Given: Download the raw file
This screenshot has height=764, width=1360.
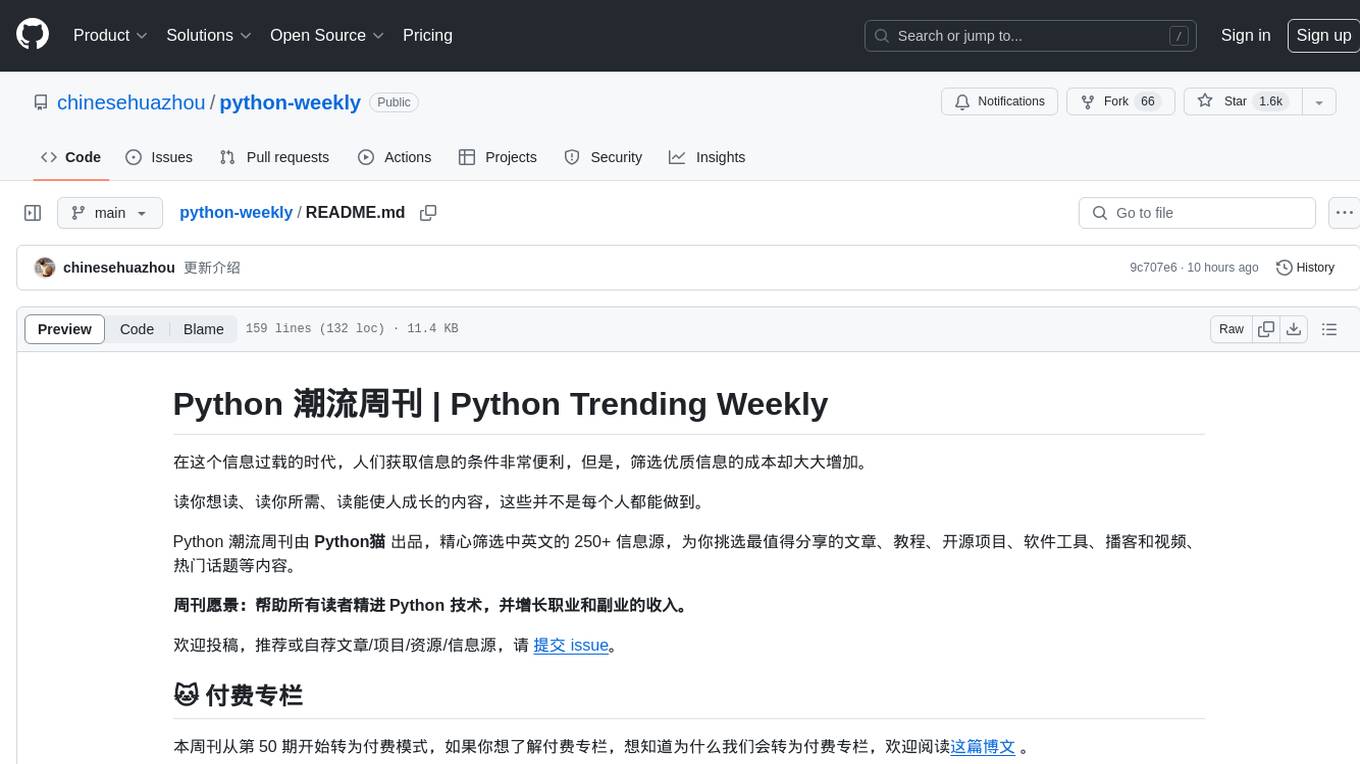Looking at the screenshot, I should [x=1293, y=329].
